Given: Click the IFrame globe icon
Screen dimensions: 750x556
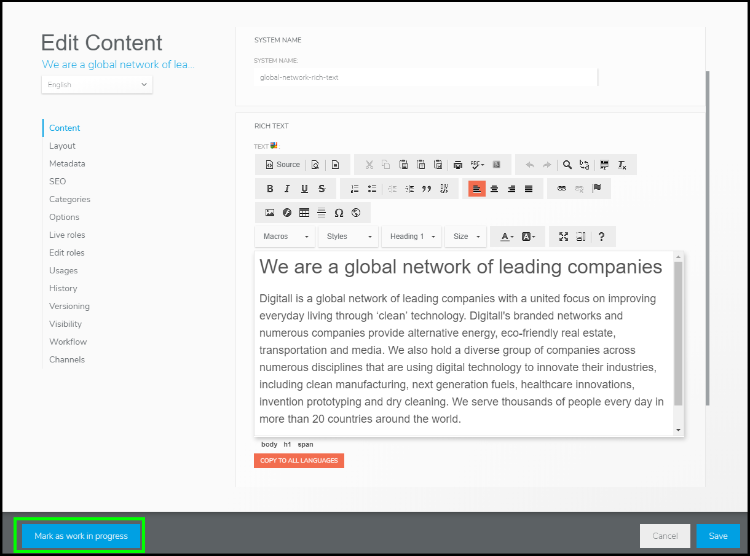Looking at the screenshot, I should coord(356,212).
